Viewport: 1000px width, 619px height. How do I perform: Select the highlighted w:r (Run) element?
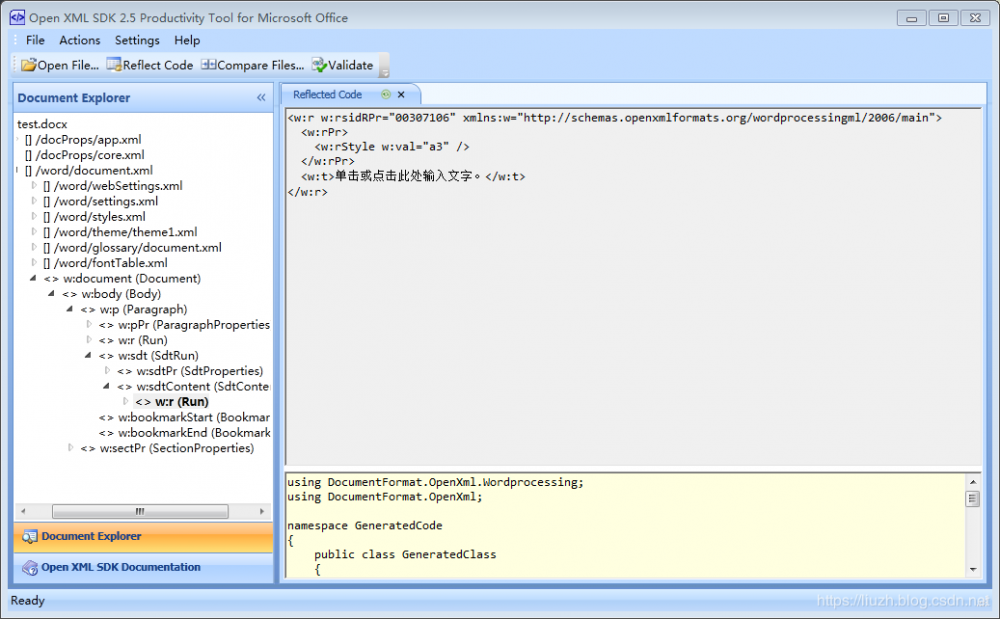click(x=172, y=402)
